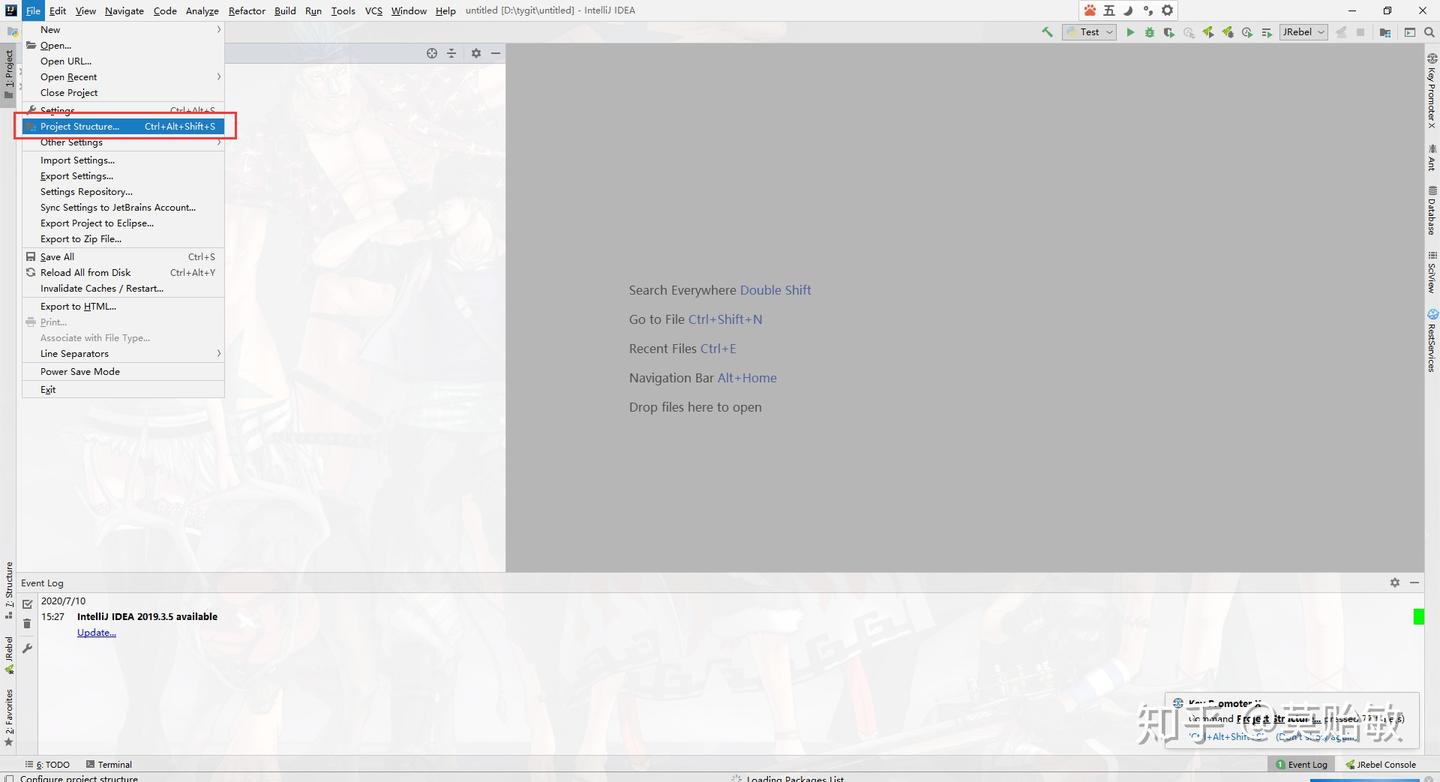1440x782 pixels.
Task: Switch to the Terminal tool window
Action: click(115, 764)
